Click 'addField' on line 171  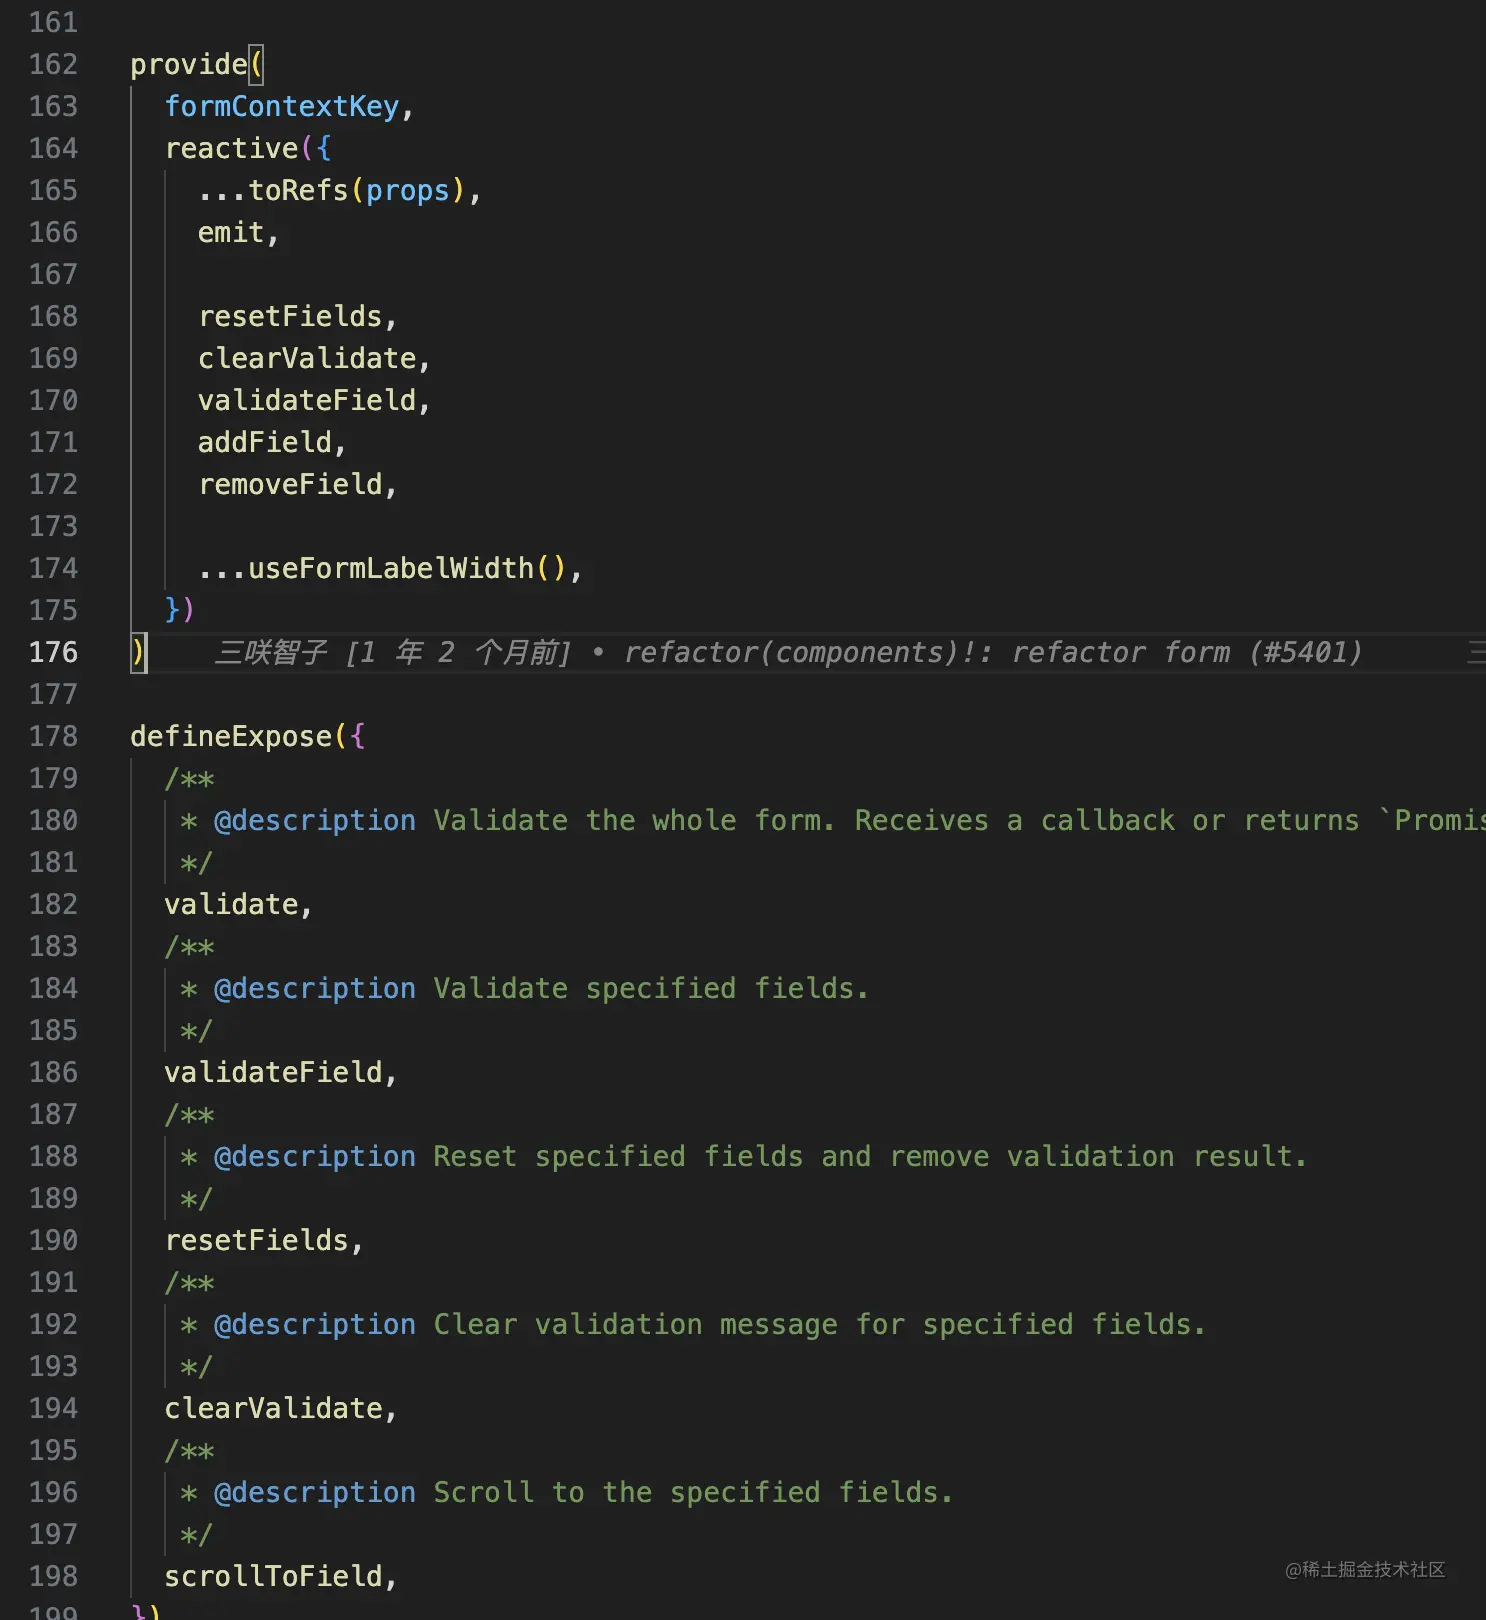click(265, 442)
